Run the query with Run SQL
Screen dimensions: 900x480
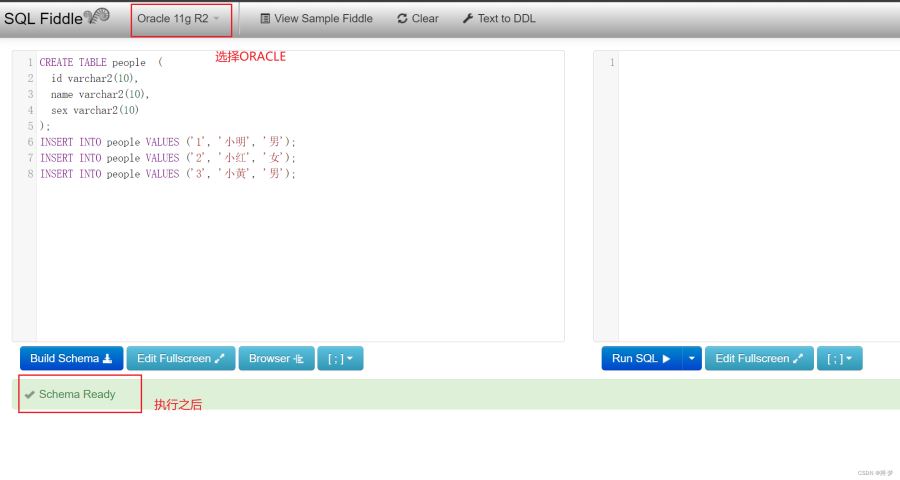(x=640, y=358)
